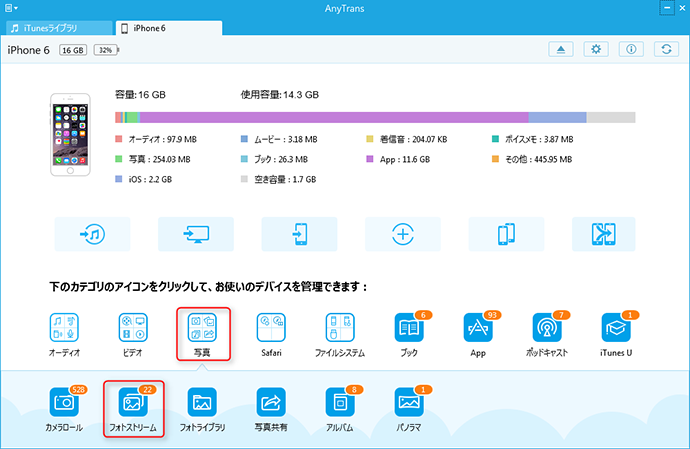Click the purple App segment of storage bar
This screenshot has width=690, height=449.
click(x=334, y=118)
